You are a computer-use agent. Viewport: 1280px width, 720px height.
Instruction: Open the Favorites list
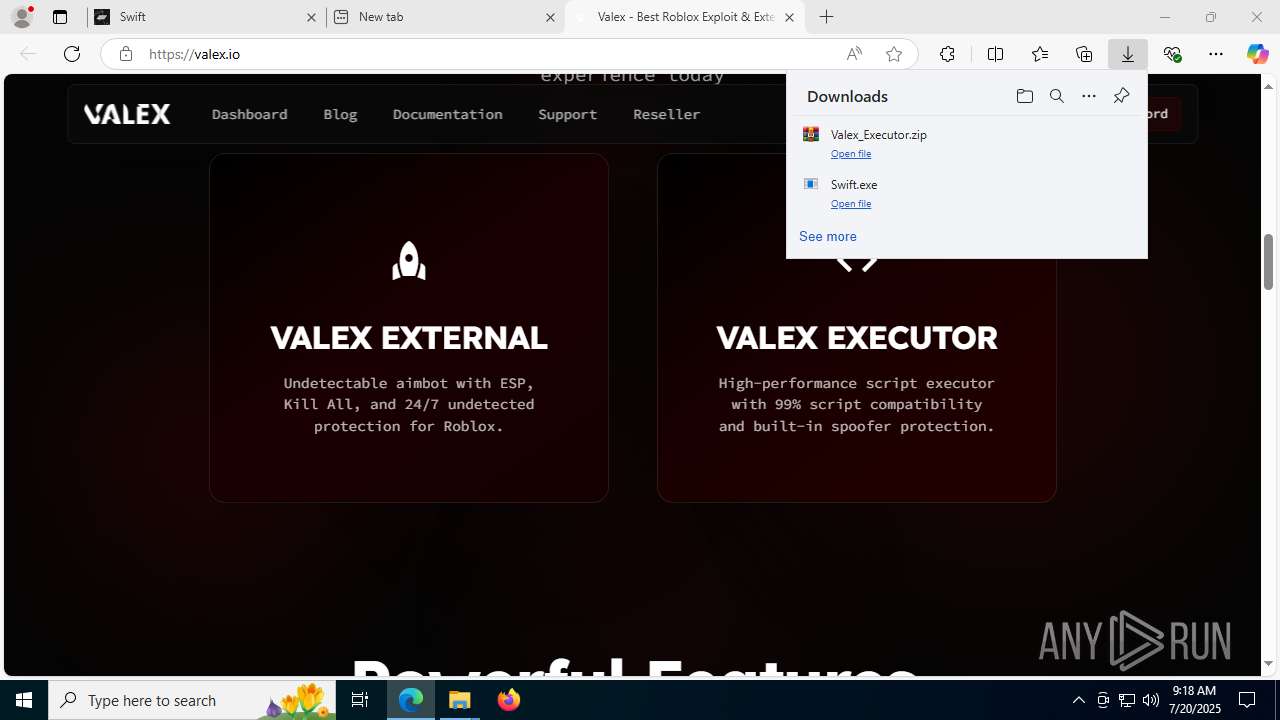1039,54
